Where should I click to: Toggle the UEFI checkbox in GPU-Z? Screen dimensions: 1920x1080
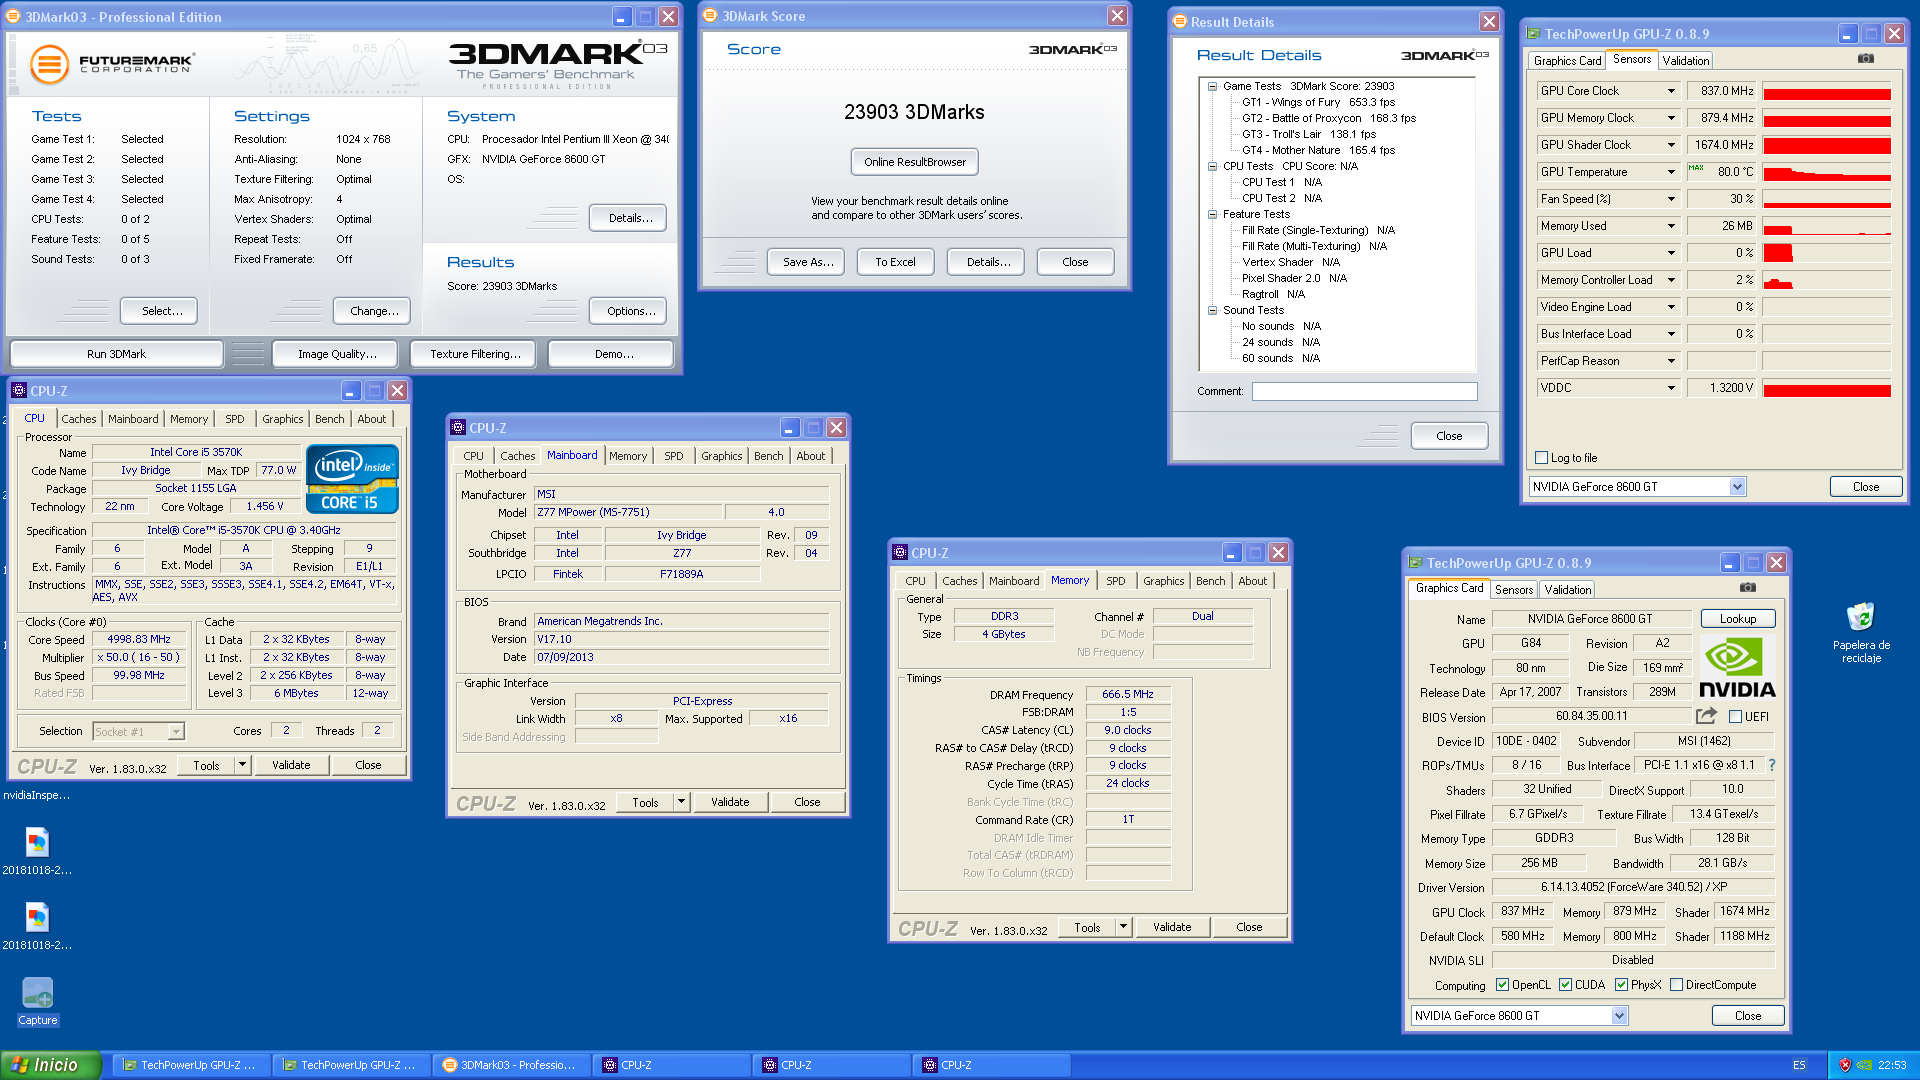coord(1735,716)
